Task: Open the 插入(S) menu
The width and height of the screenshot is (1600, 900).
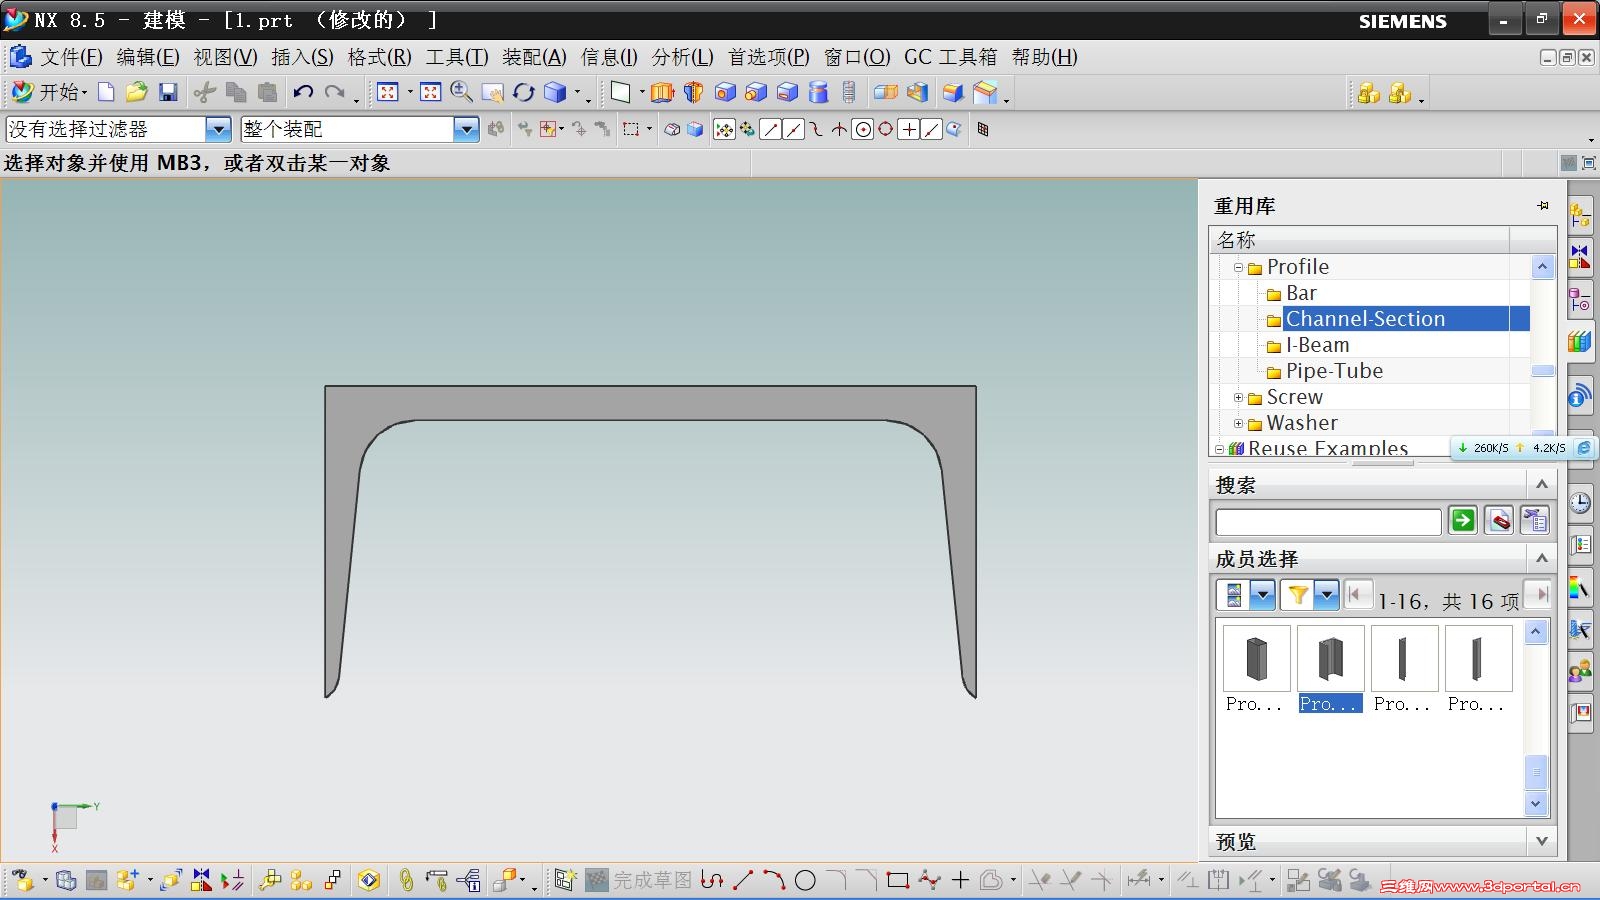Action: click(x=302, y=57)
